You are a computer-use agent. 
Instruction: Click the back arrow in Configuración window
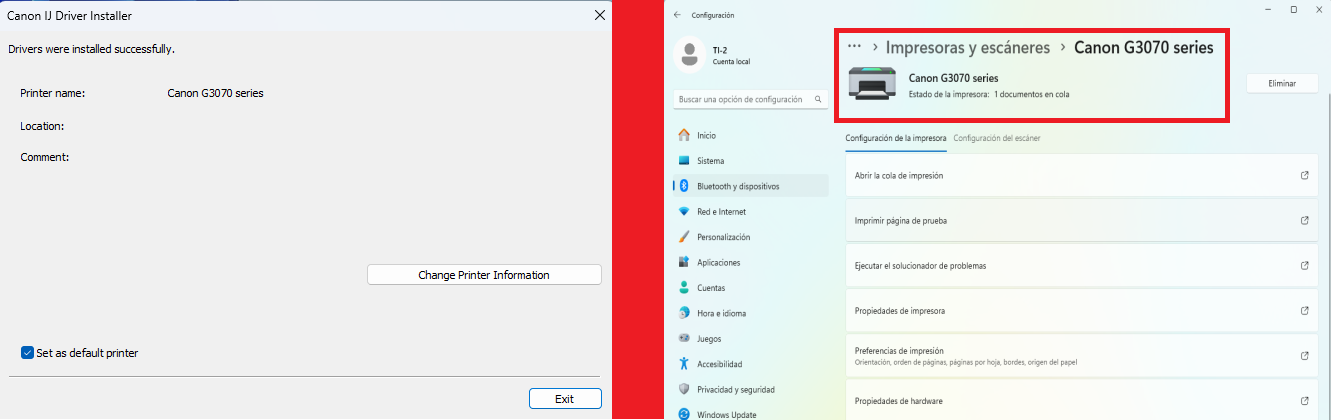click(678, 15)
